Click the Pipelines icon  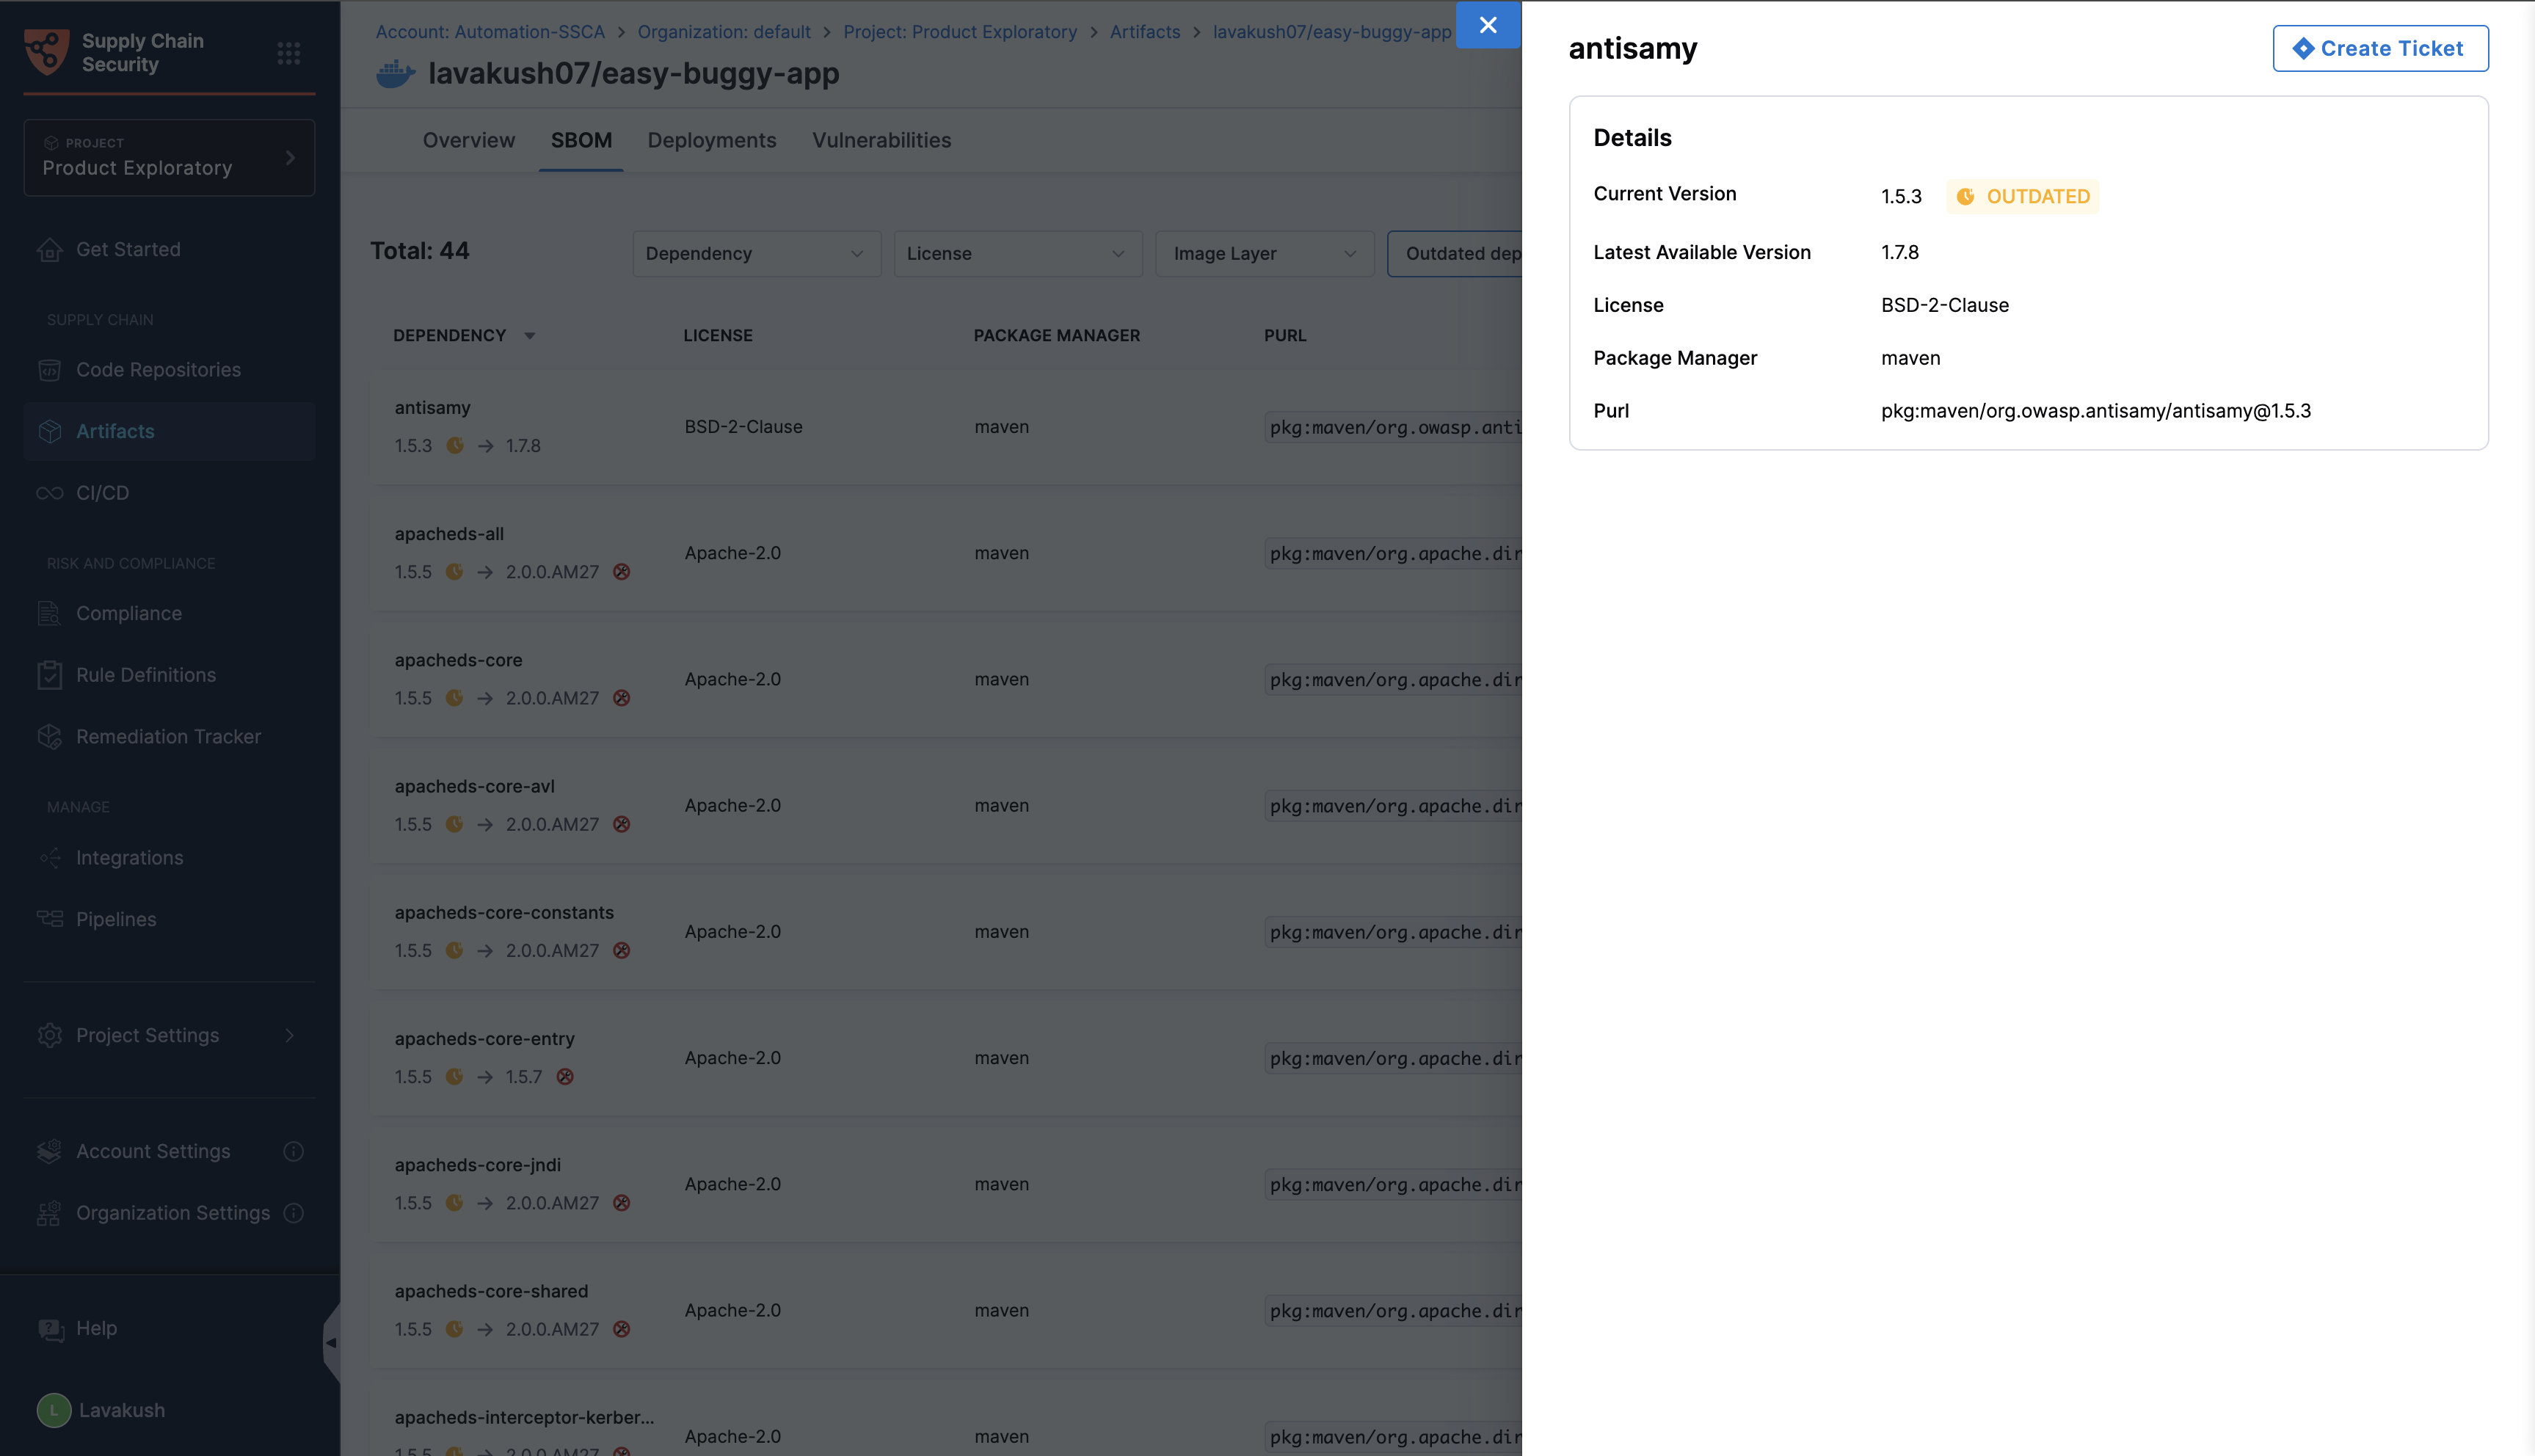point(50,919)
